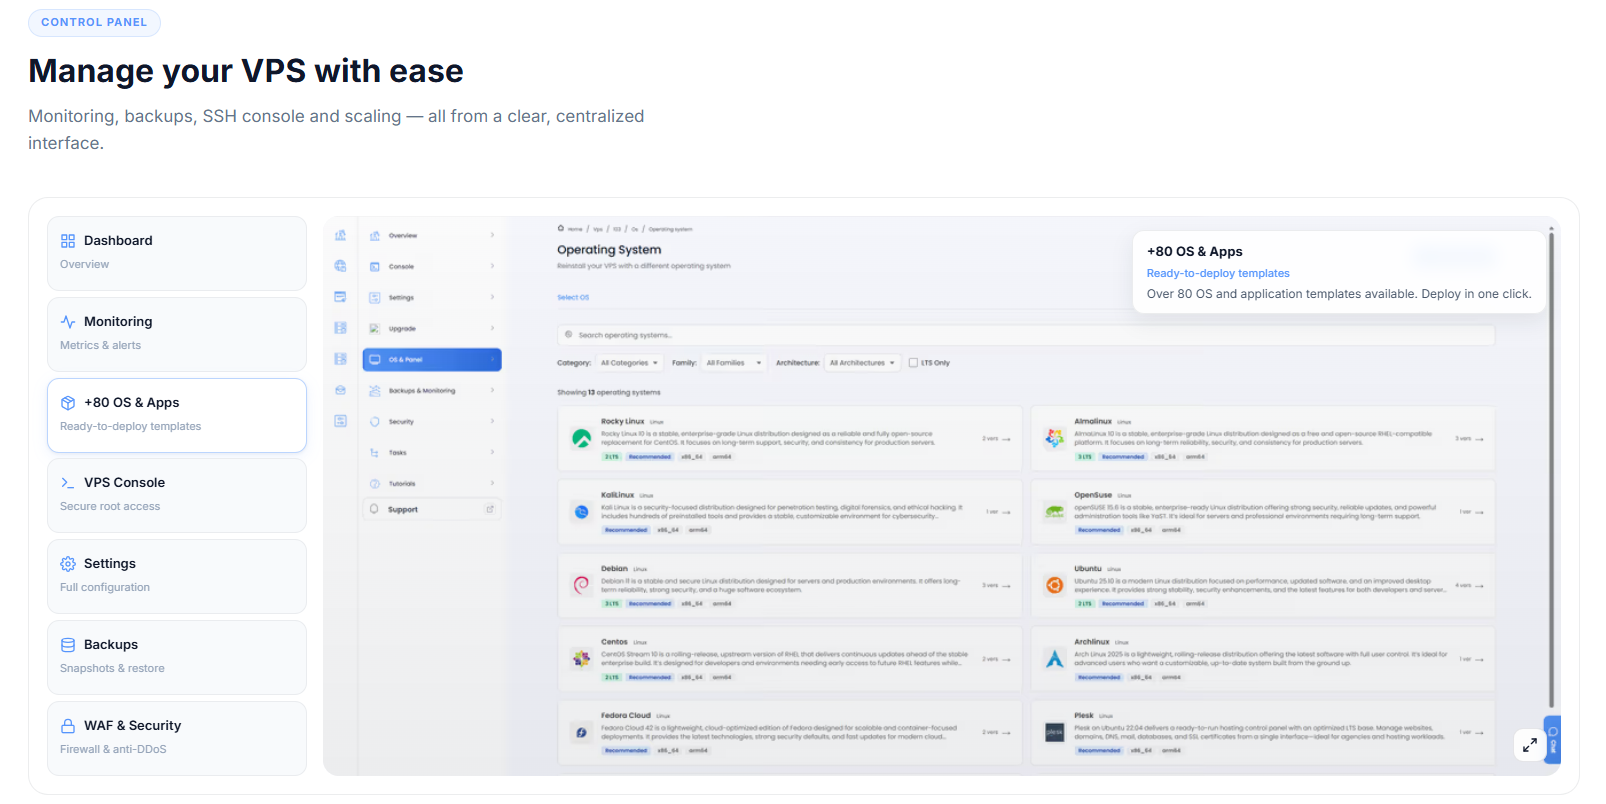Open the All Categories dropdown
The height and width of the screenshot is (804, 1606).
coord(629,363)
